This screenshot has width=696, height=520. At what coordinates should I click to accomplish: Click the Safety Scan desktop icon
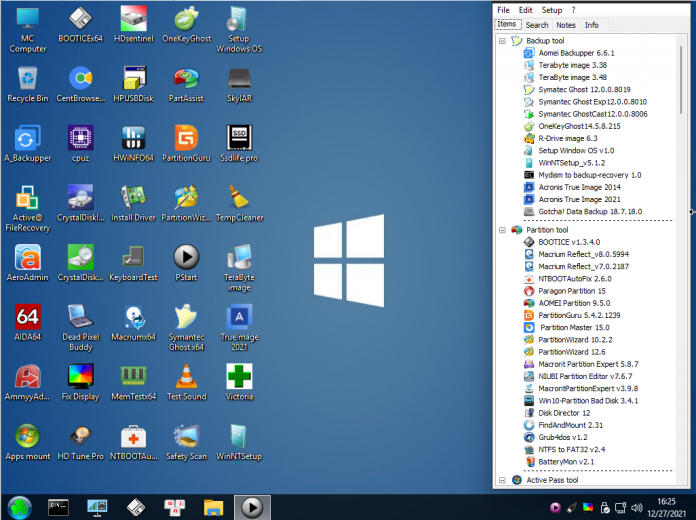[186, 442]
